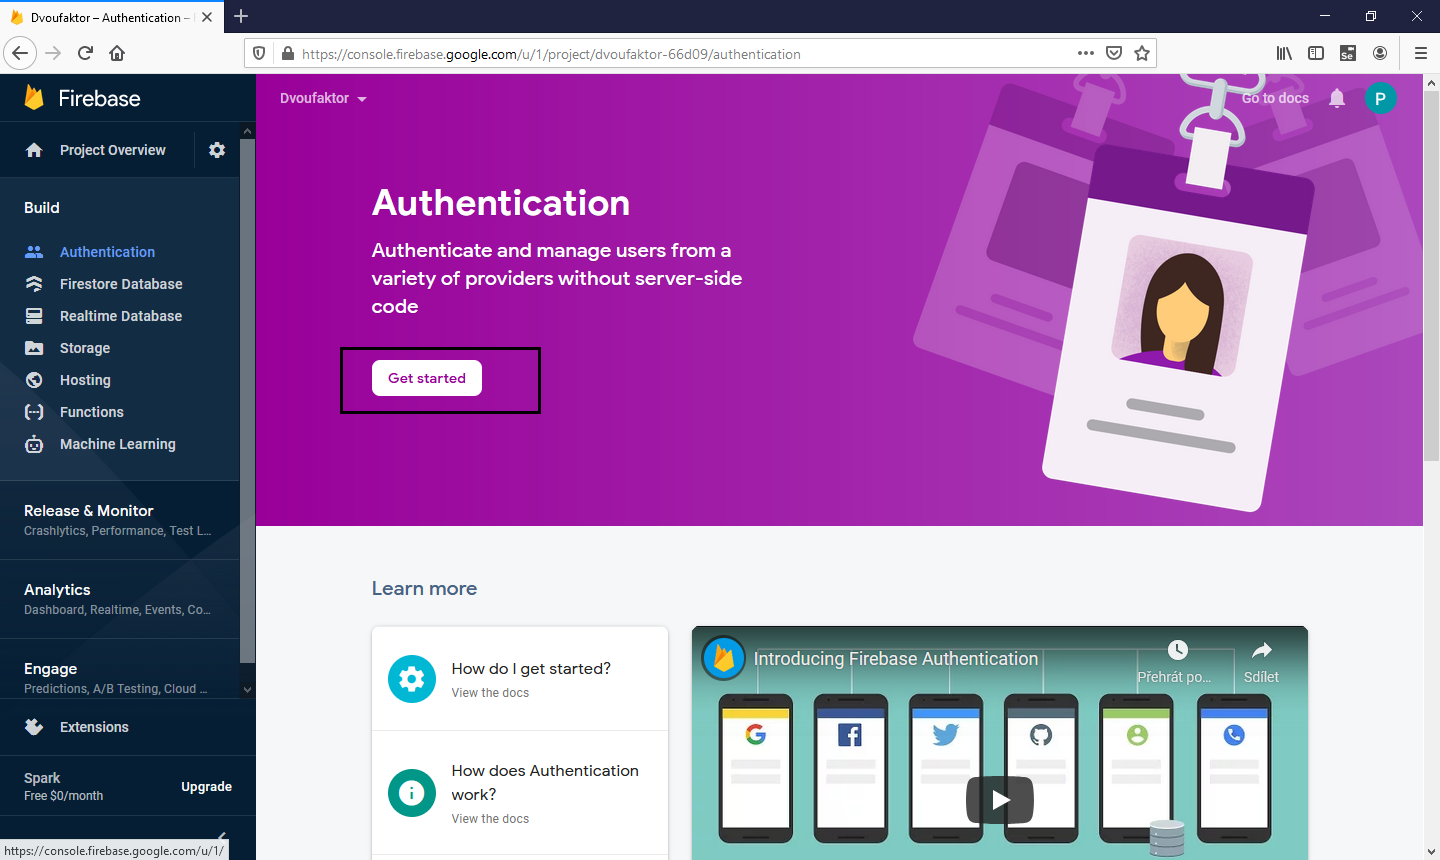Click the watch later clock on the video
The image size is (1440, 860).
tap(1178, 650)
